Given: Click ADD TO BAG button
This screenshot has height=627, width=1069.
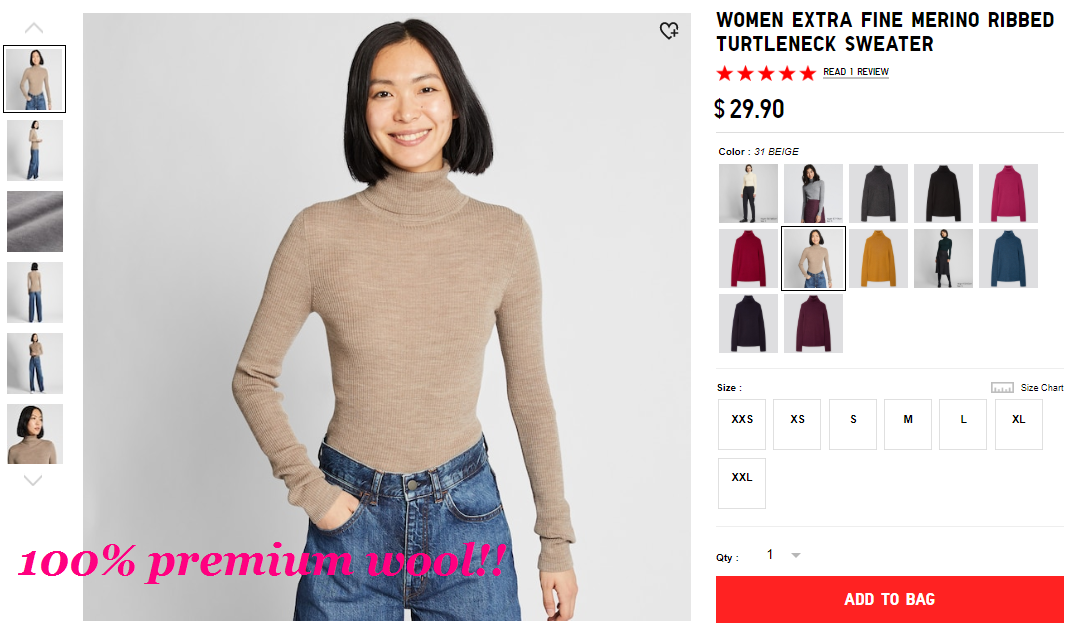Looking at the screenshot, I should (890, 599).
